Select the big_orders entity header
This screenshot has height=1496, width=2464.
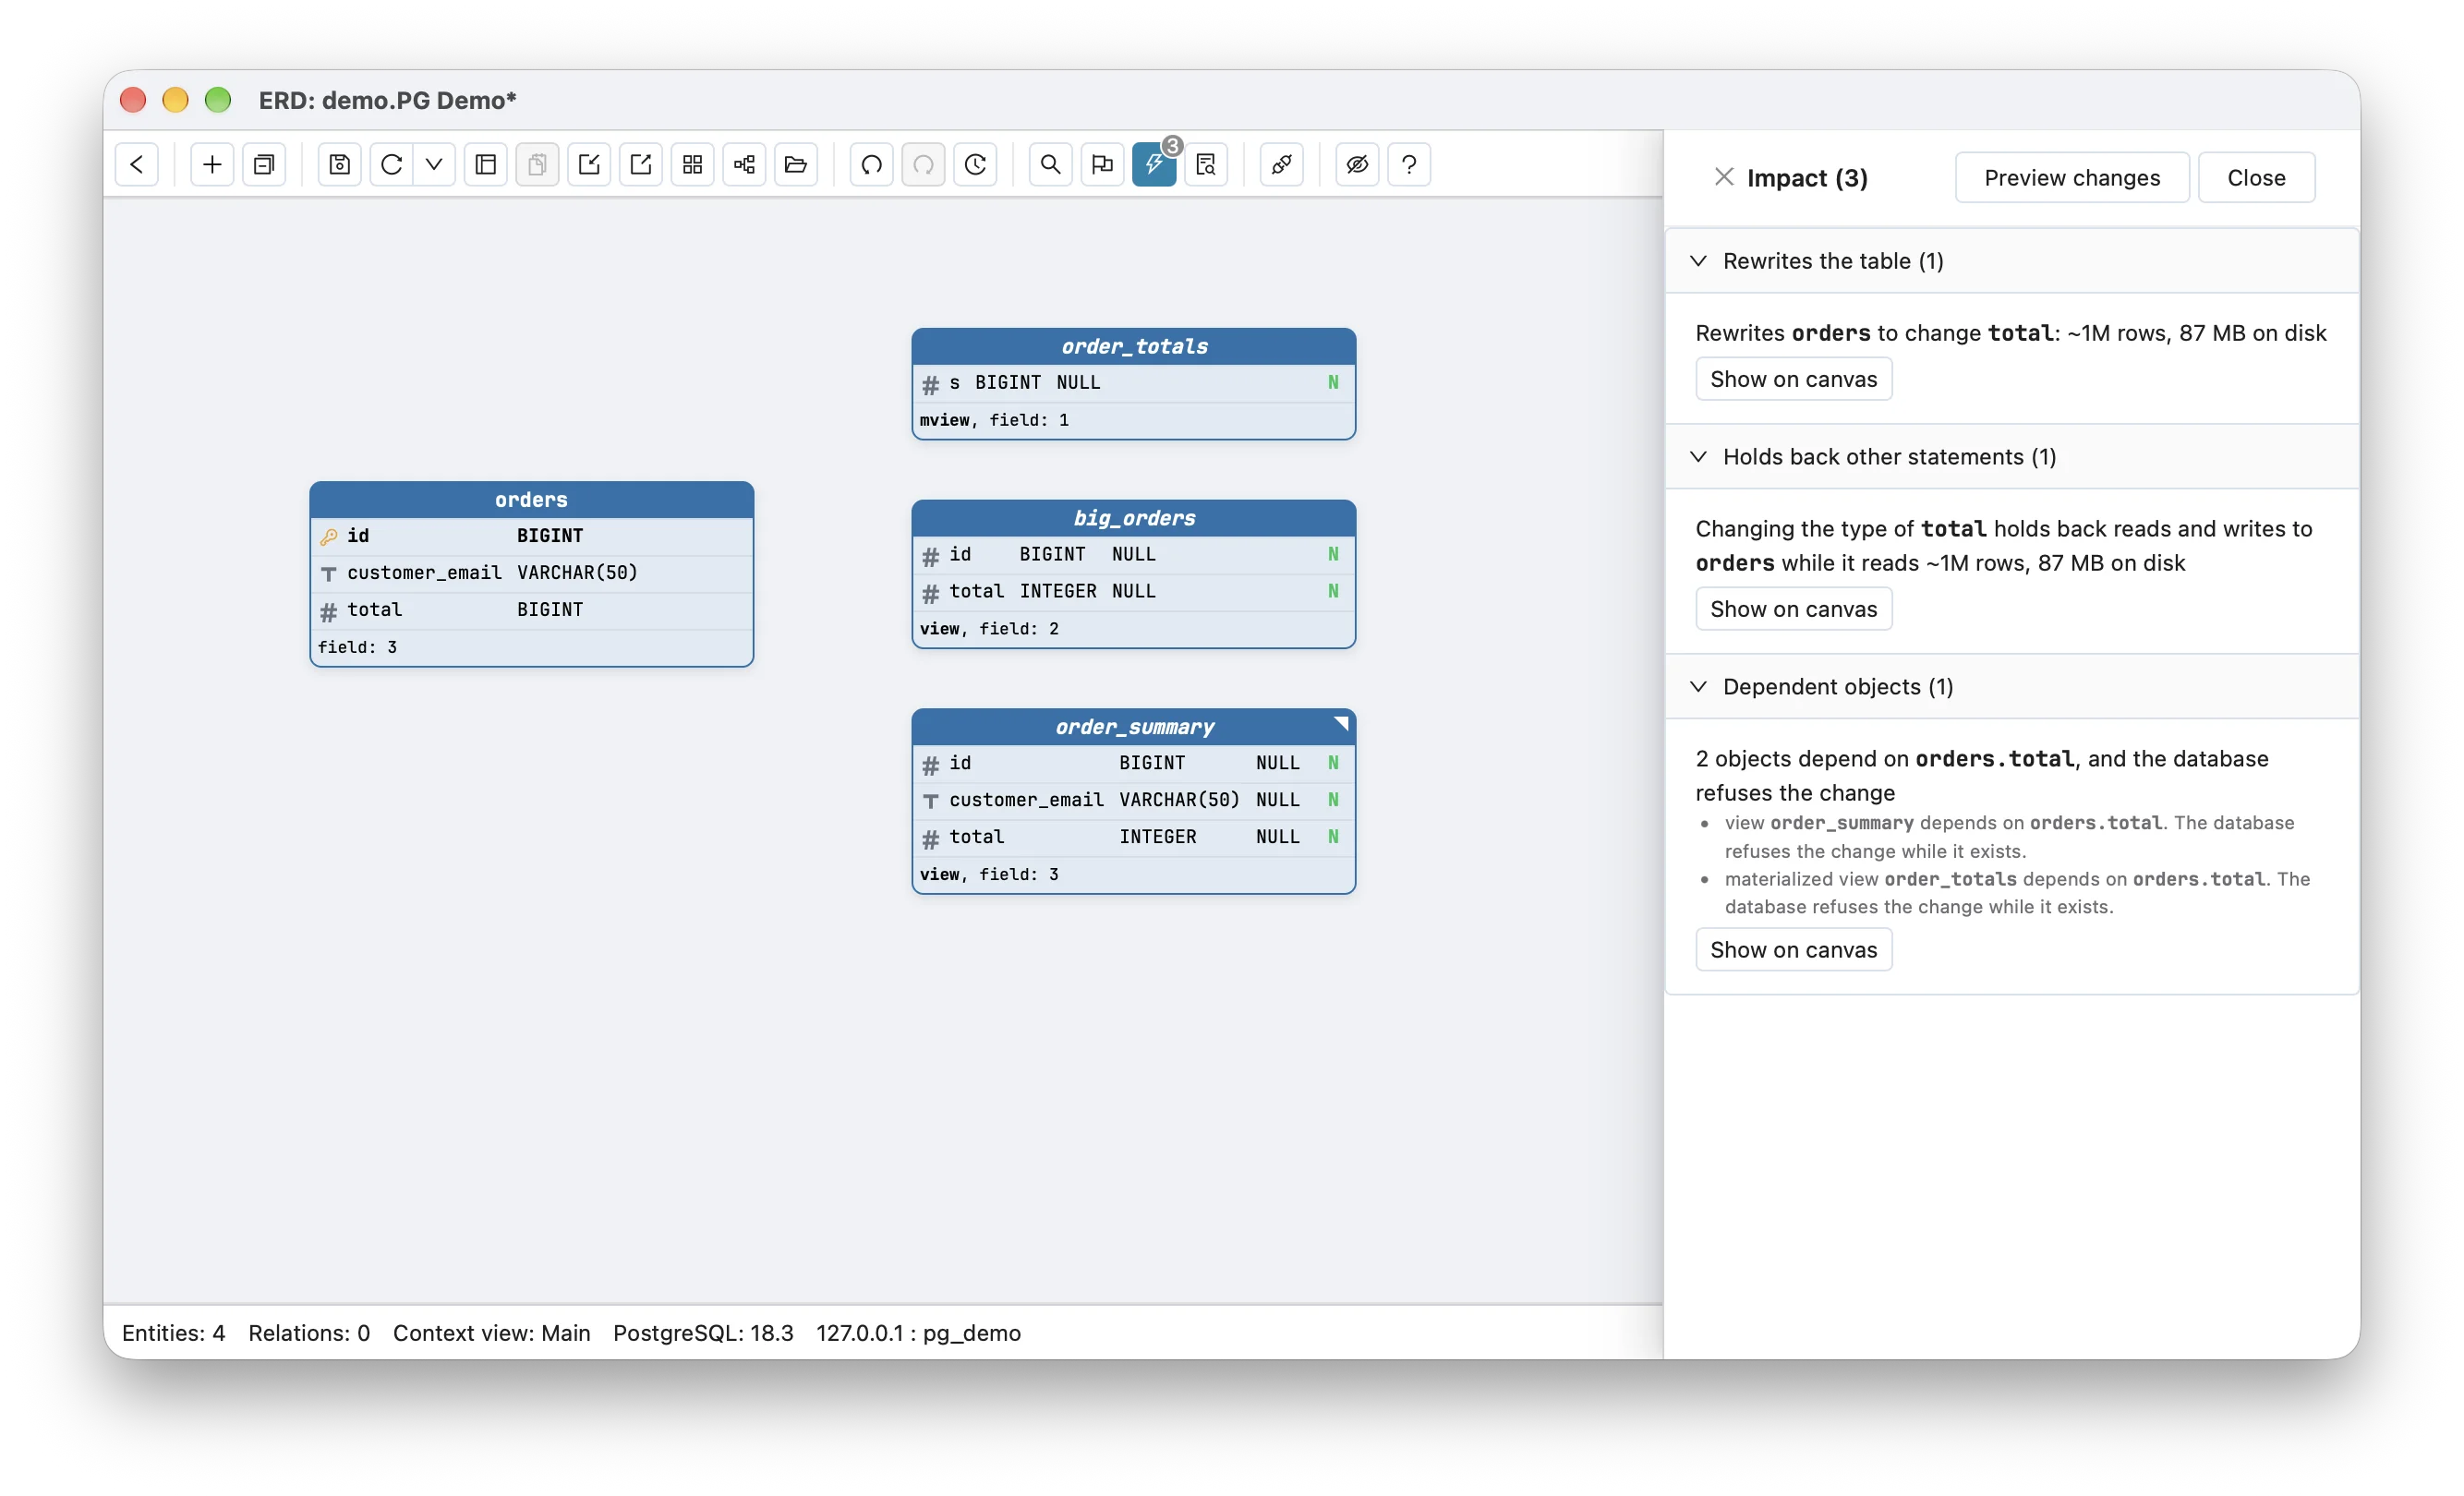pos(1134,518)
